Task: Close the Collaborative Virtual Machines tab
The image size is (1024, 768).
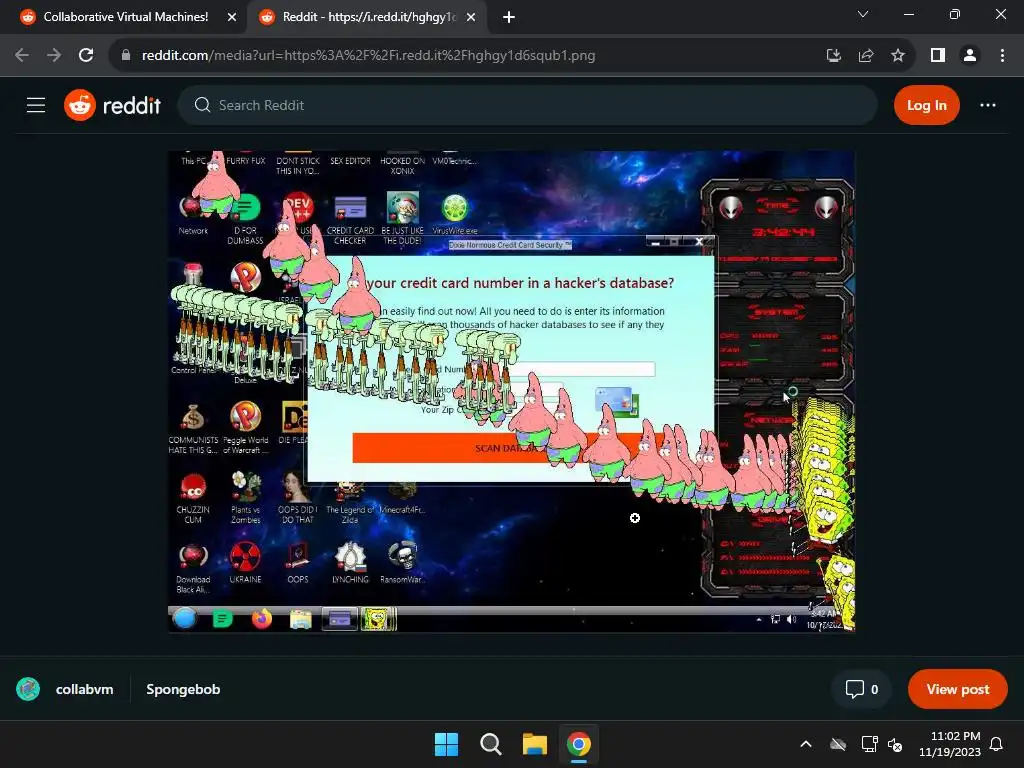Action: coord(231,18)
